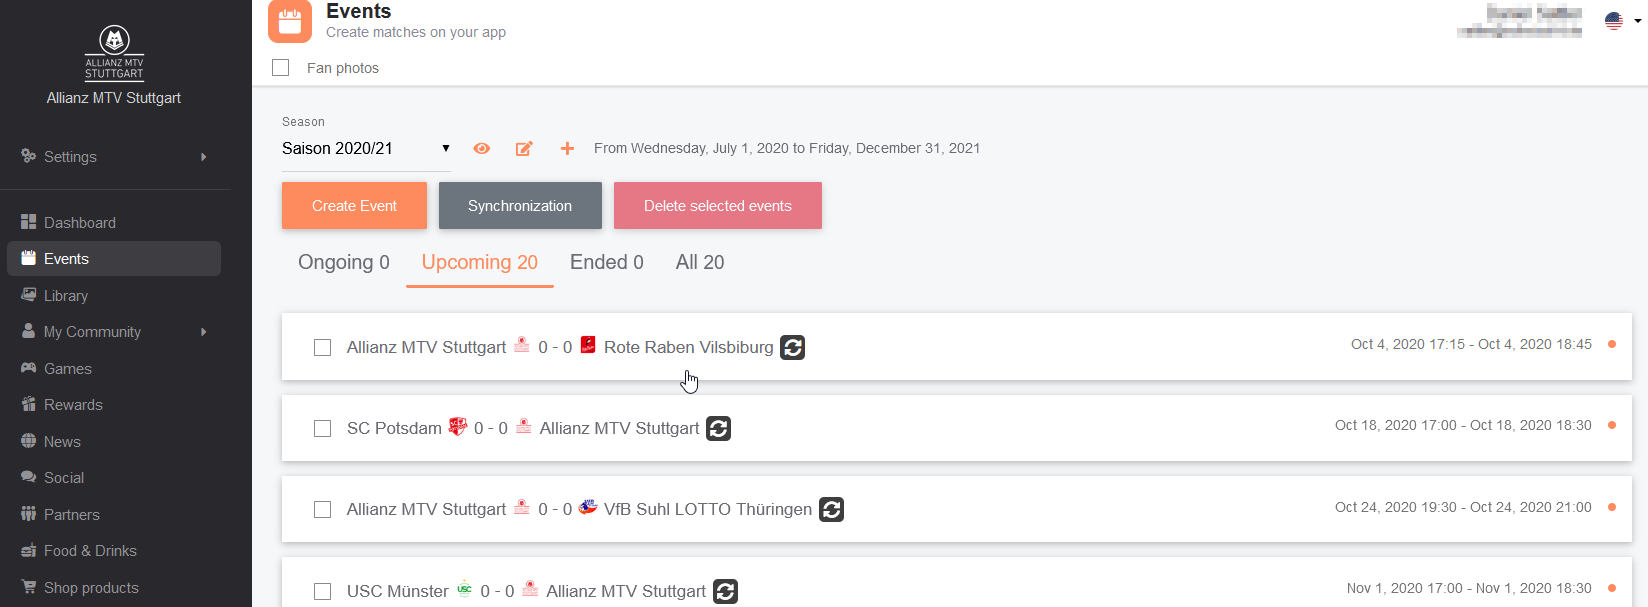Click the edit season pencil icon
Viewport: 1648px width, 607px height.
pos(524,149)
